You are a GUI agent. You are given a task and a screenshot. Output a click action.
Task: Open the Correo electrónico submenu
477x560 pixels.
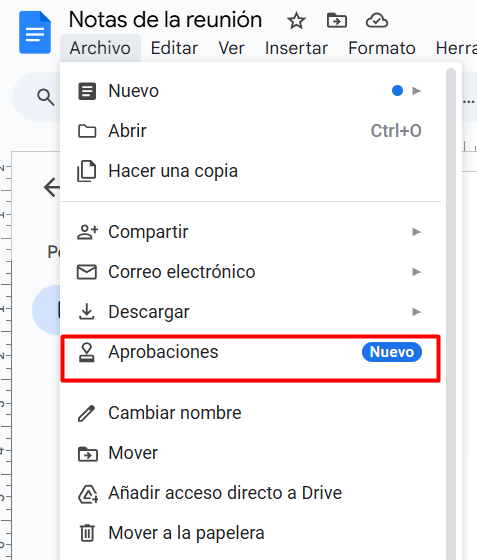coord(250,272)
